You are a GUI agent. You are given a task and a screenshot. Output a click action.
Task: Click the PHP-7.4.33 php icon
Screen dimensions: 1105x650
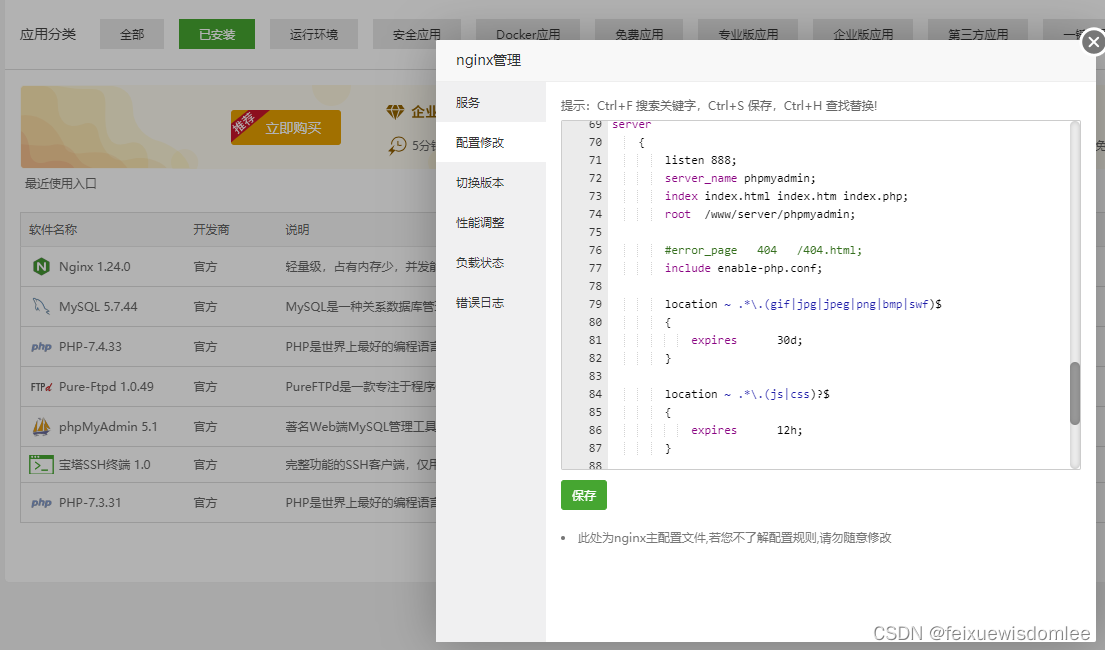pyautogui.click(x=41, y=347)
